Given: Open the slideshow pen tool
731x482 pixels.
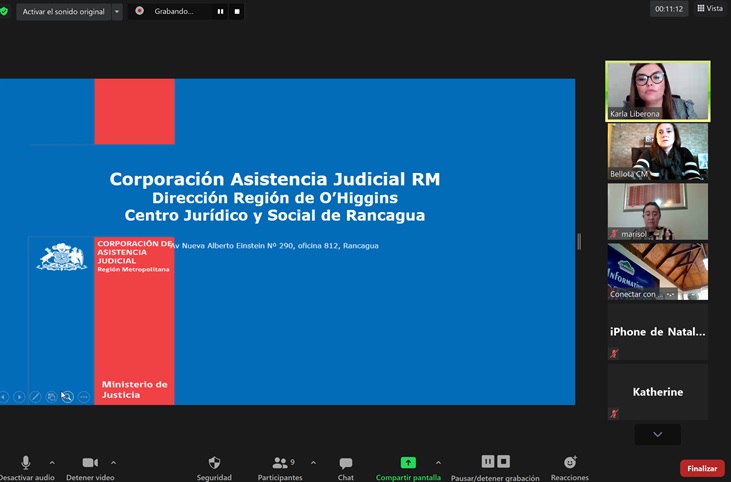Looking at the screenshot, I should pyautogui.click(x=35, y=397).
